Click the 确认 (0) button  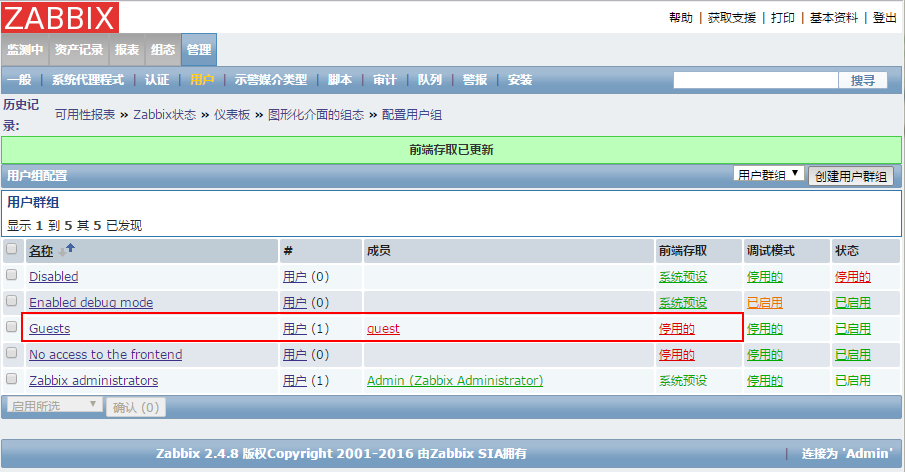[x=136, y=407]
